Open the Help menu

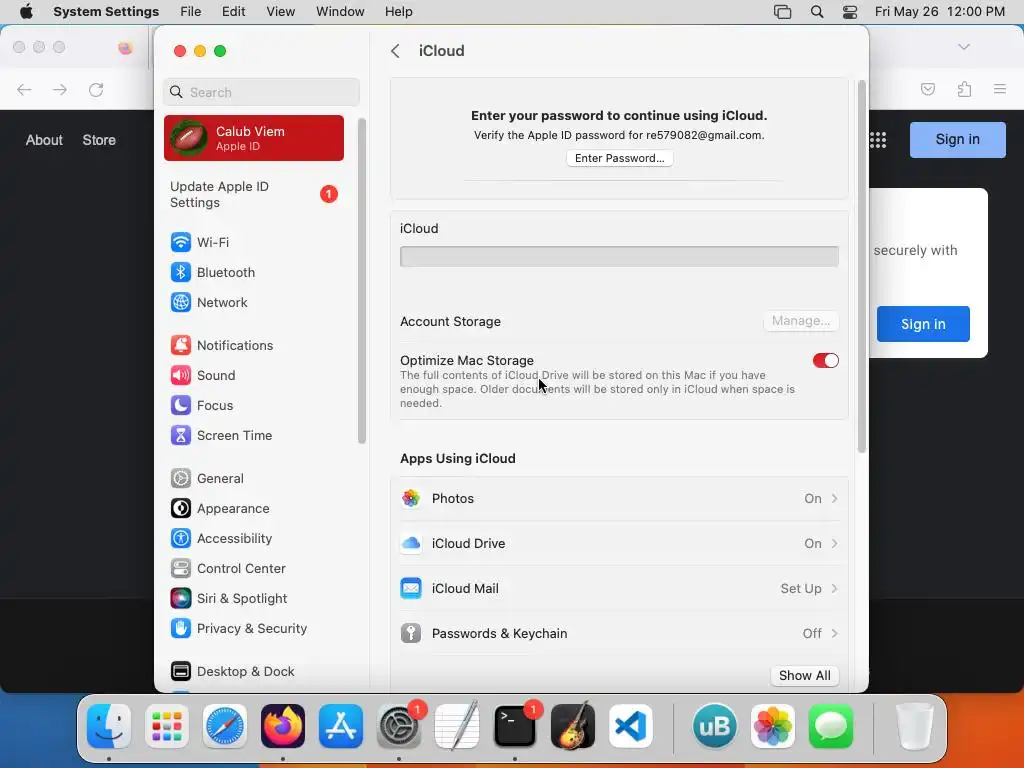pos(398,12)
